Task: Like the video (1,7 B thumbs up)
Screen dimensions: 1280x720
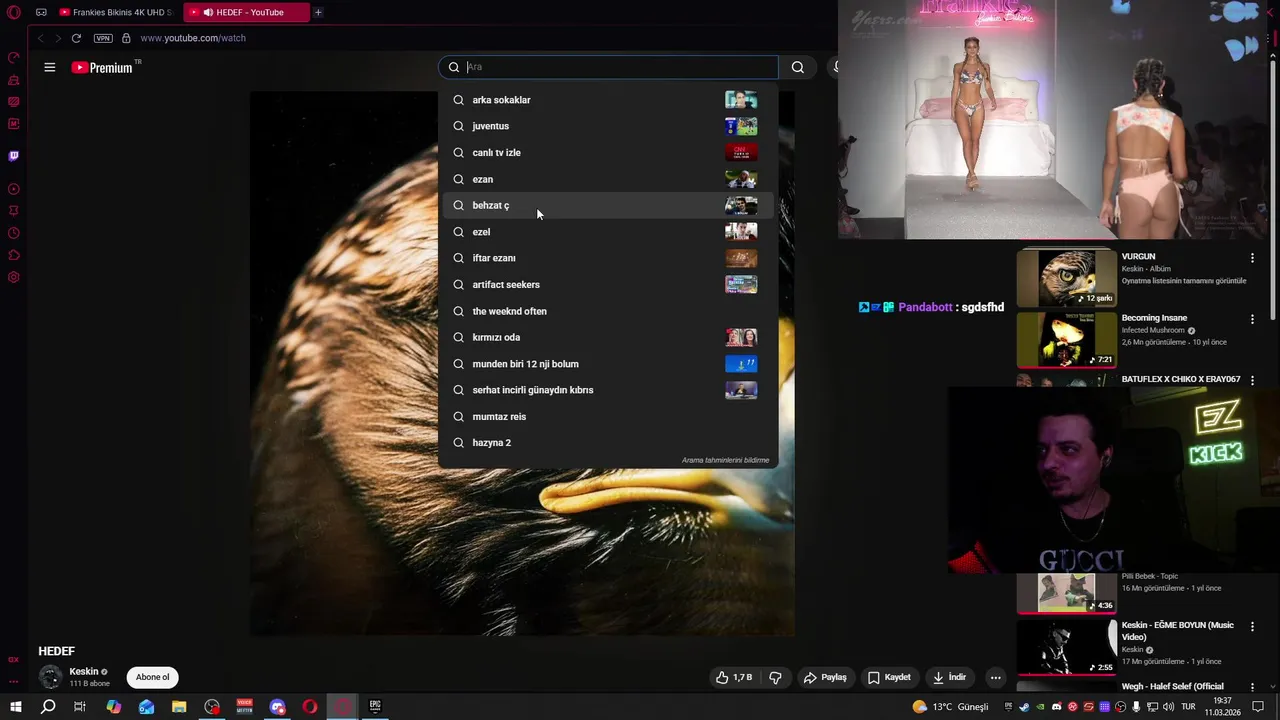Action: coord(733,677)
